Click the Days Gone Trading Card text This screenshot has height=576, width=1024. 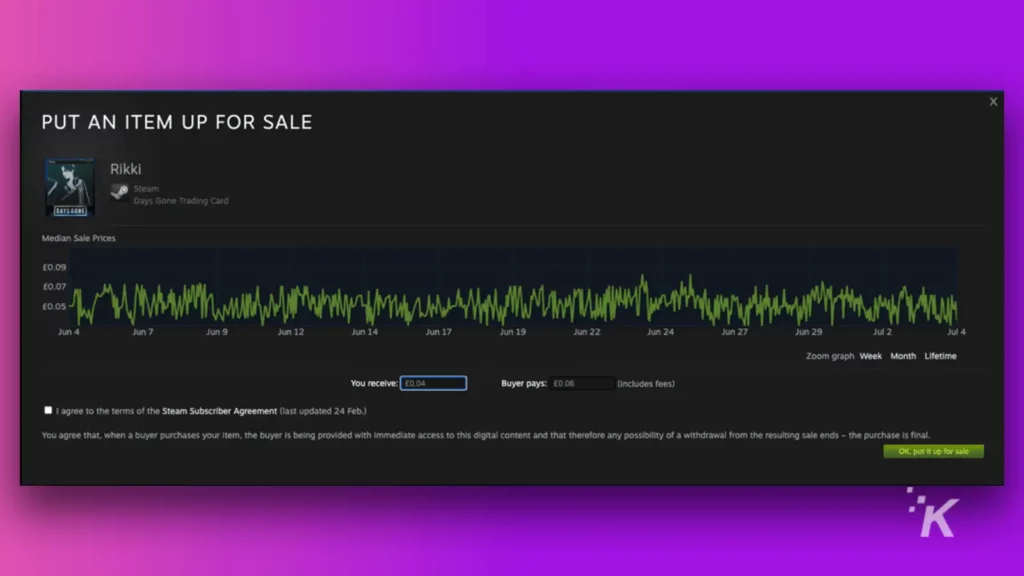(181, 200)
